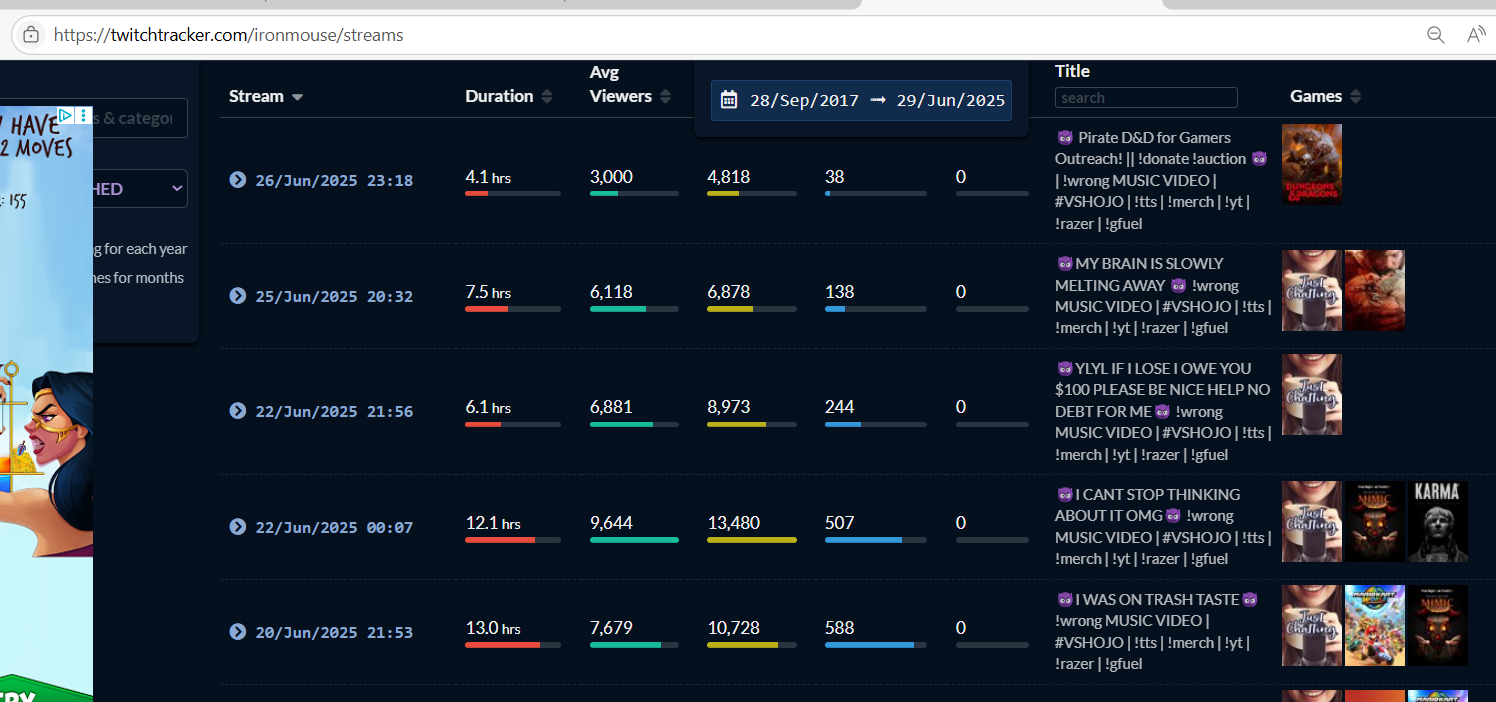Click the read aloud icon in address bar
1496x702 pixels.
click(1475, 35)
